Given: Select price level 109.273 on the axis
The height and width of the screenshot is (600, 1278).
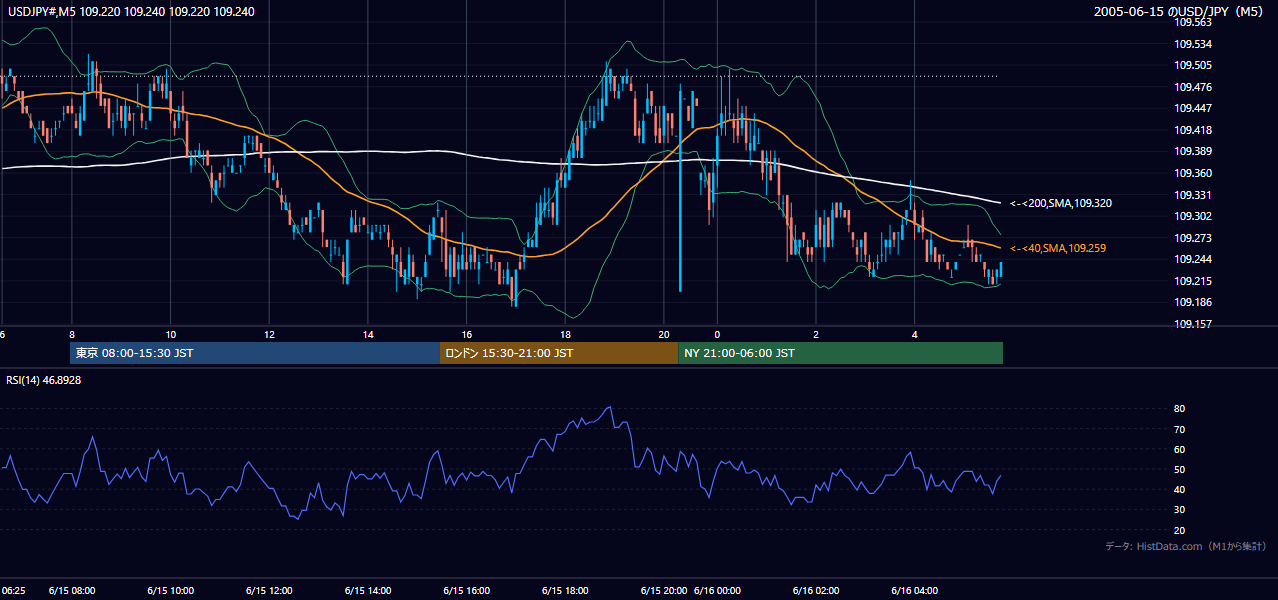Looking at the screenshot, I should coord(1194,238).
